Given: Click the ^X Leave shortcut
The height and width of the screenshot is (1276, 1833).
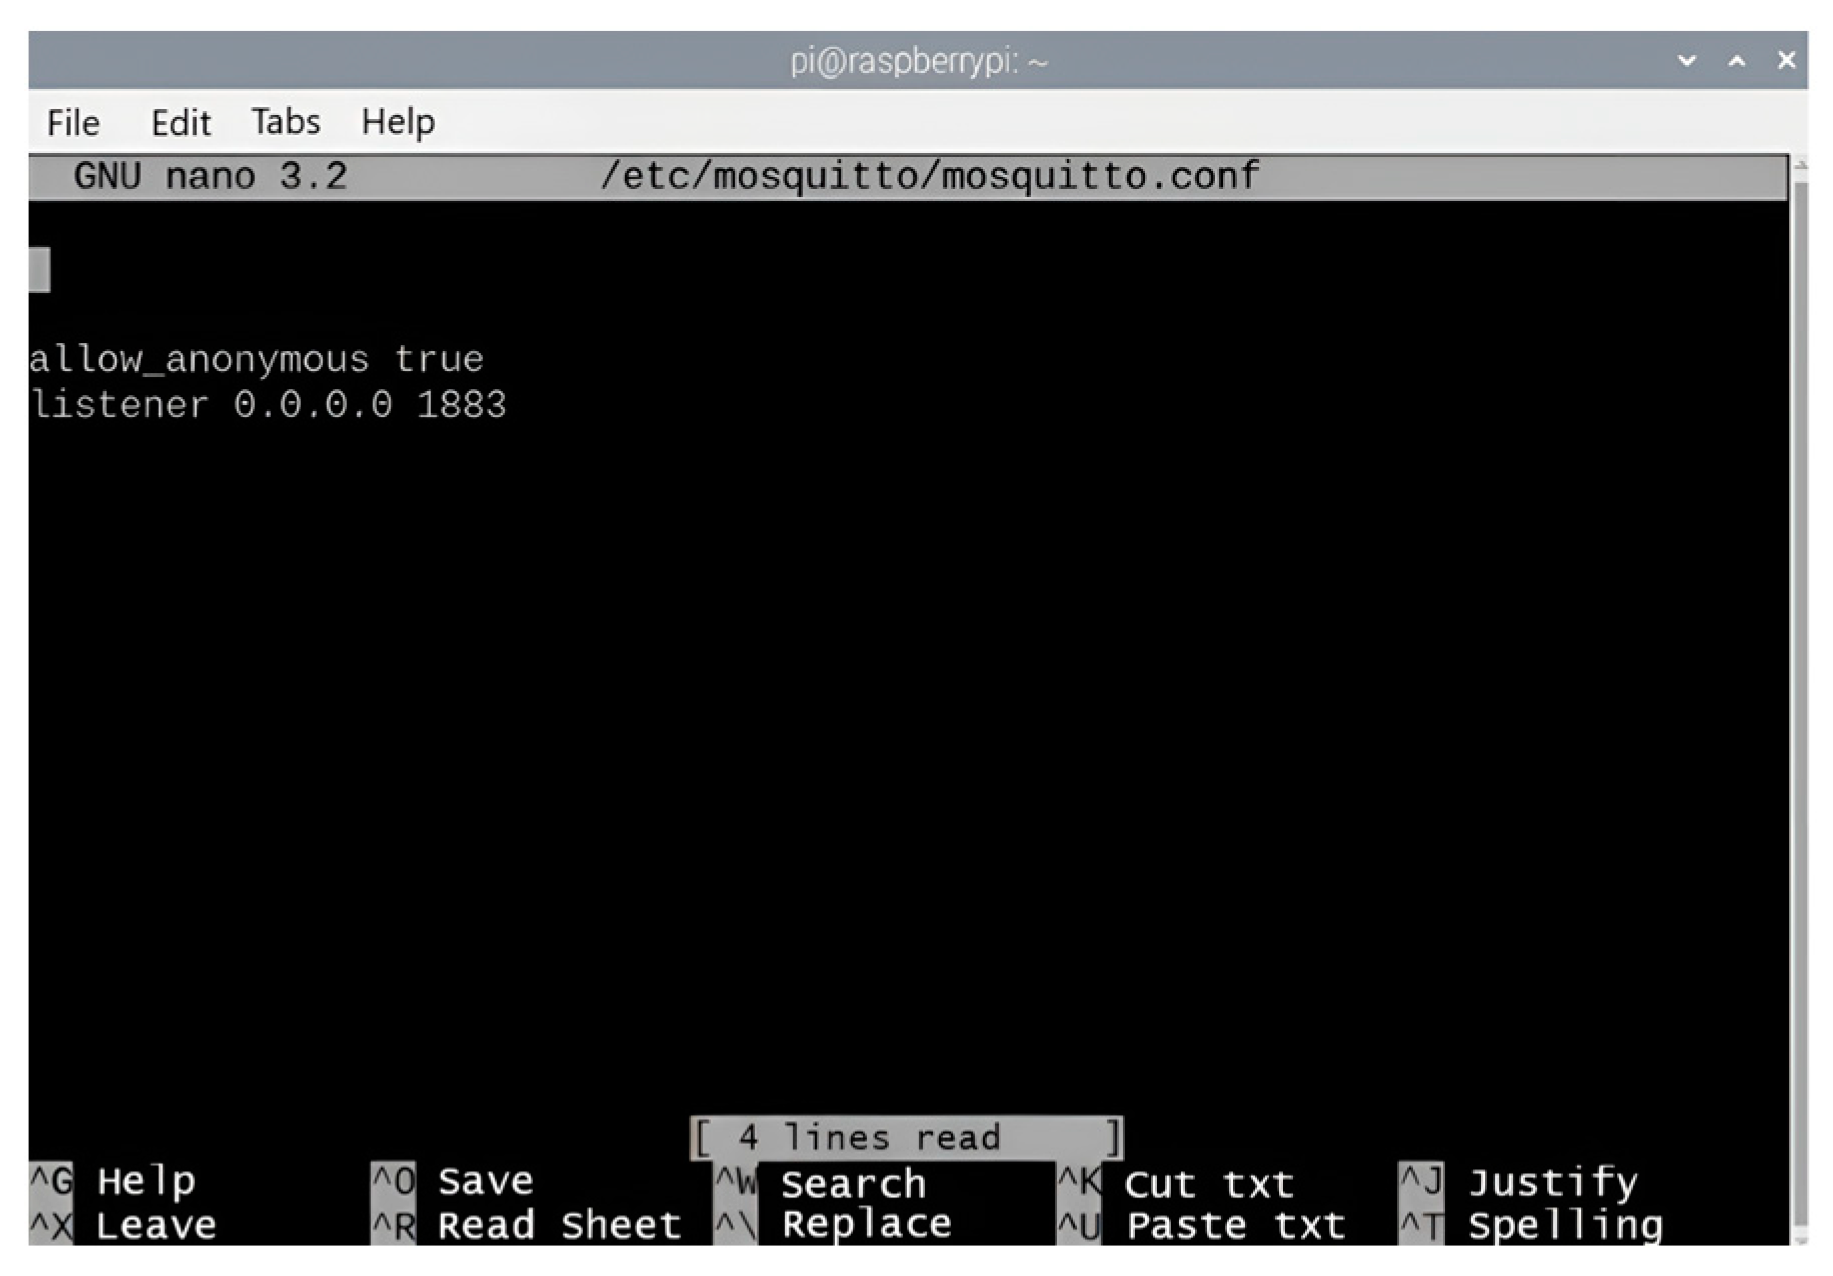Looking at the screenshot, I should pos(123,1225).
